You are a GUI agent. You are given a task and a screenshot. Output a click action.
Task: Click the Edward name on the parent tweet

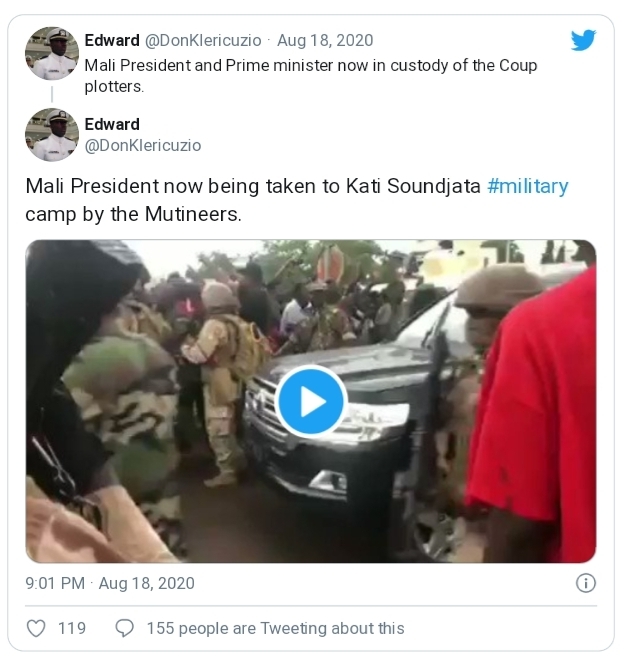click(112, 41)
